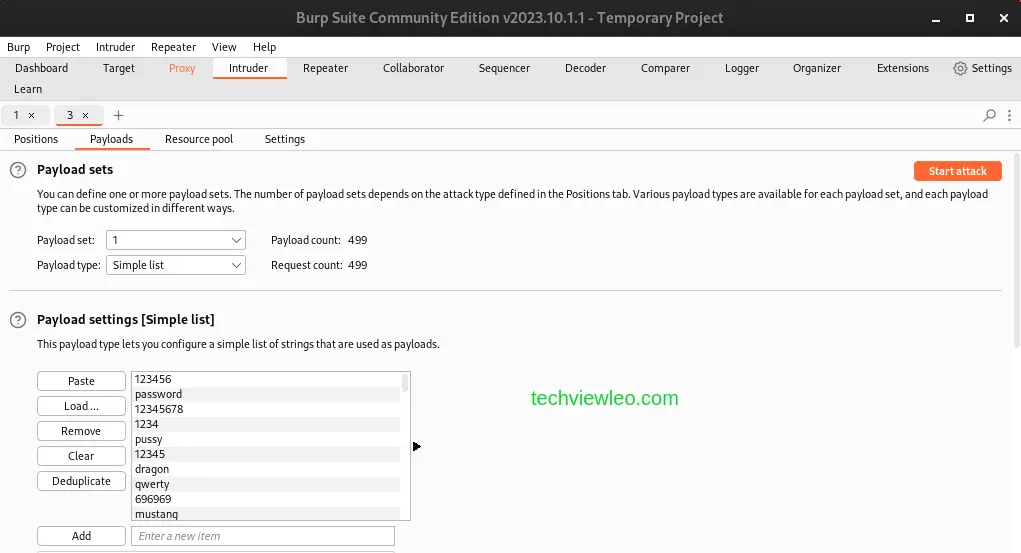Viewport: 1021px width, 553px height.
Task: Switch to the Positions tab
Action: point(36,139)
